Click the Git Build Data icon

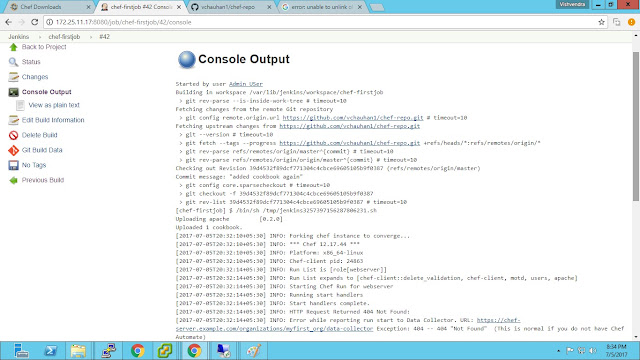(13, 150)
